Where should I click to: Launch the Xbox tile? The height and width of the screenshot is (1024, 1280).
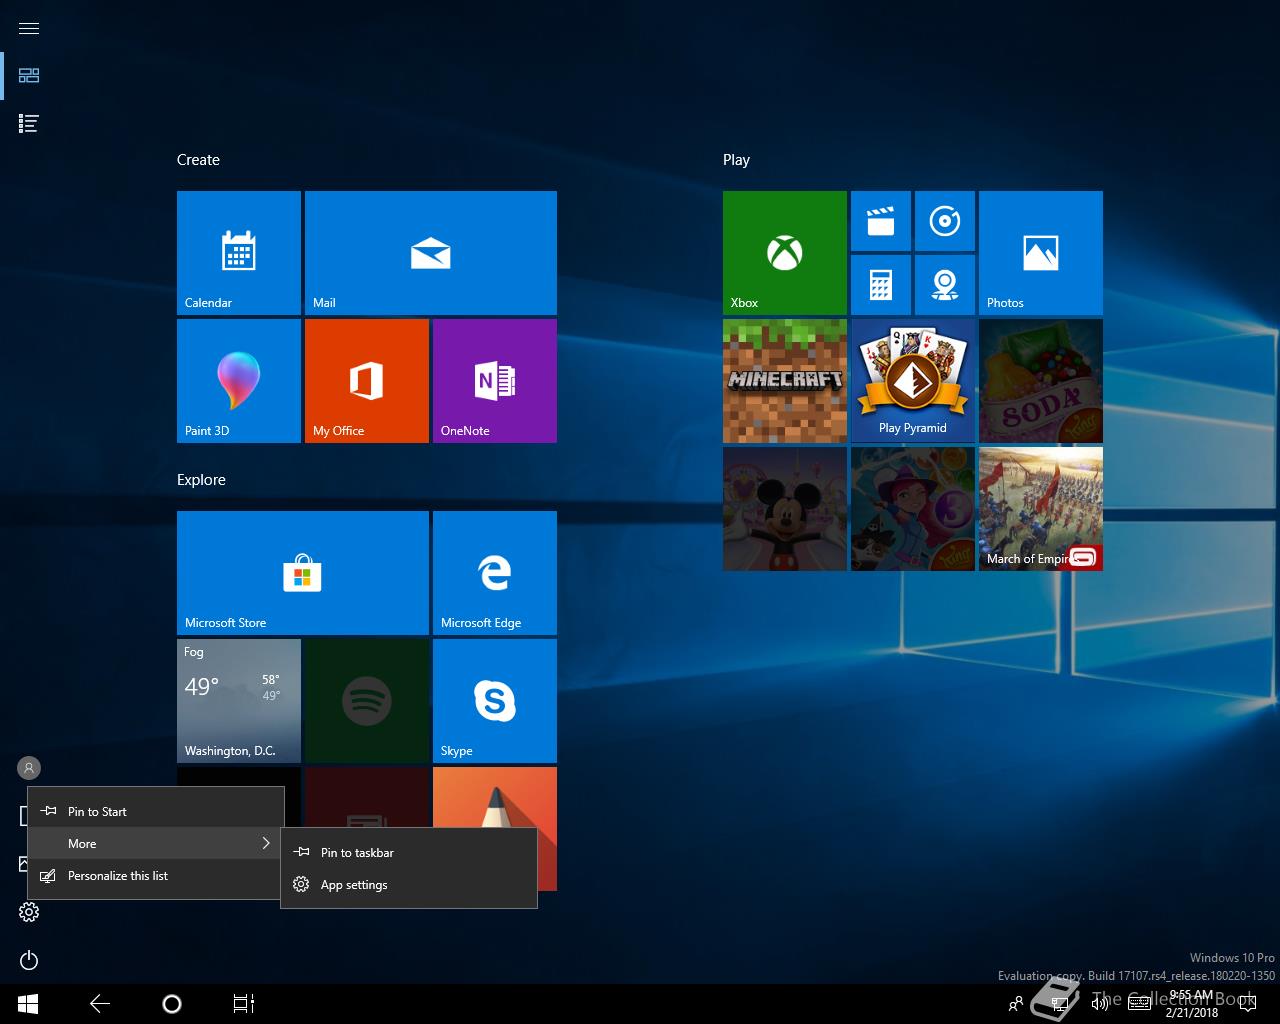[785, 253]
